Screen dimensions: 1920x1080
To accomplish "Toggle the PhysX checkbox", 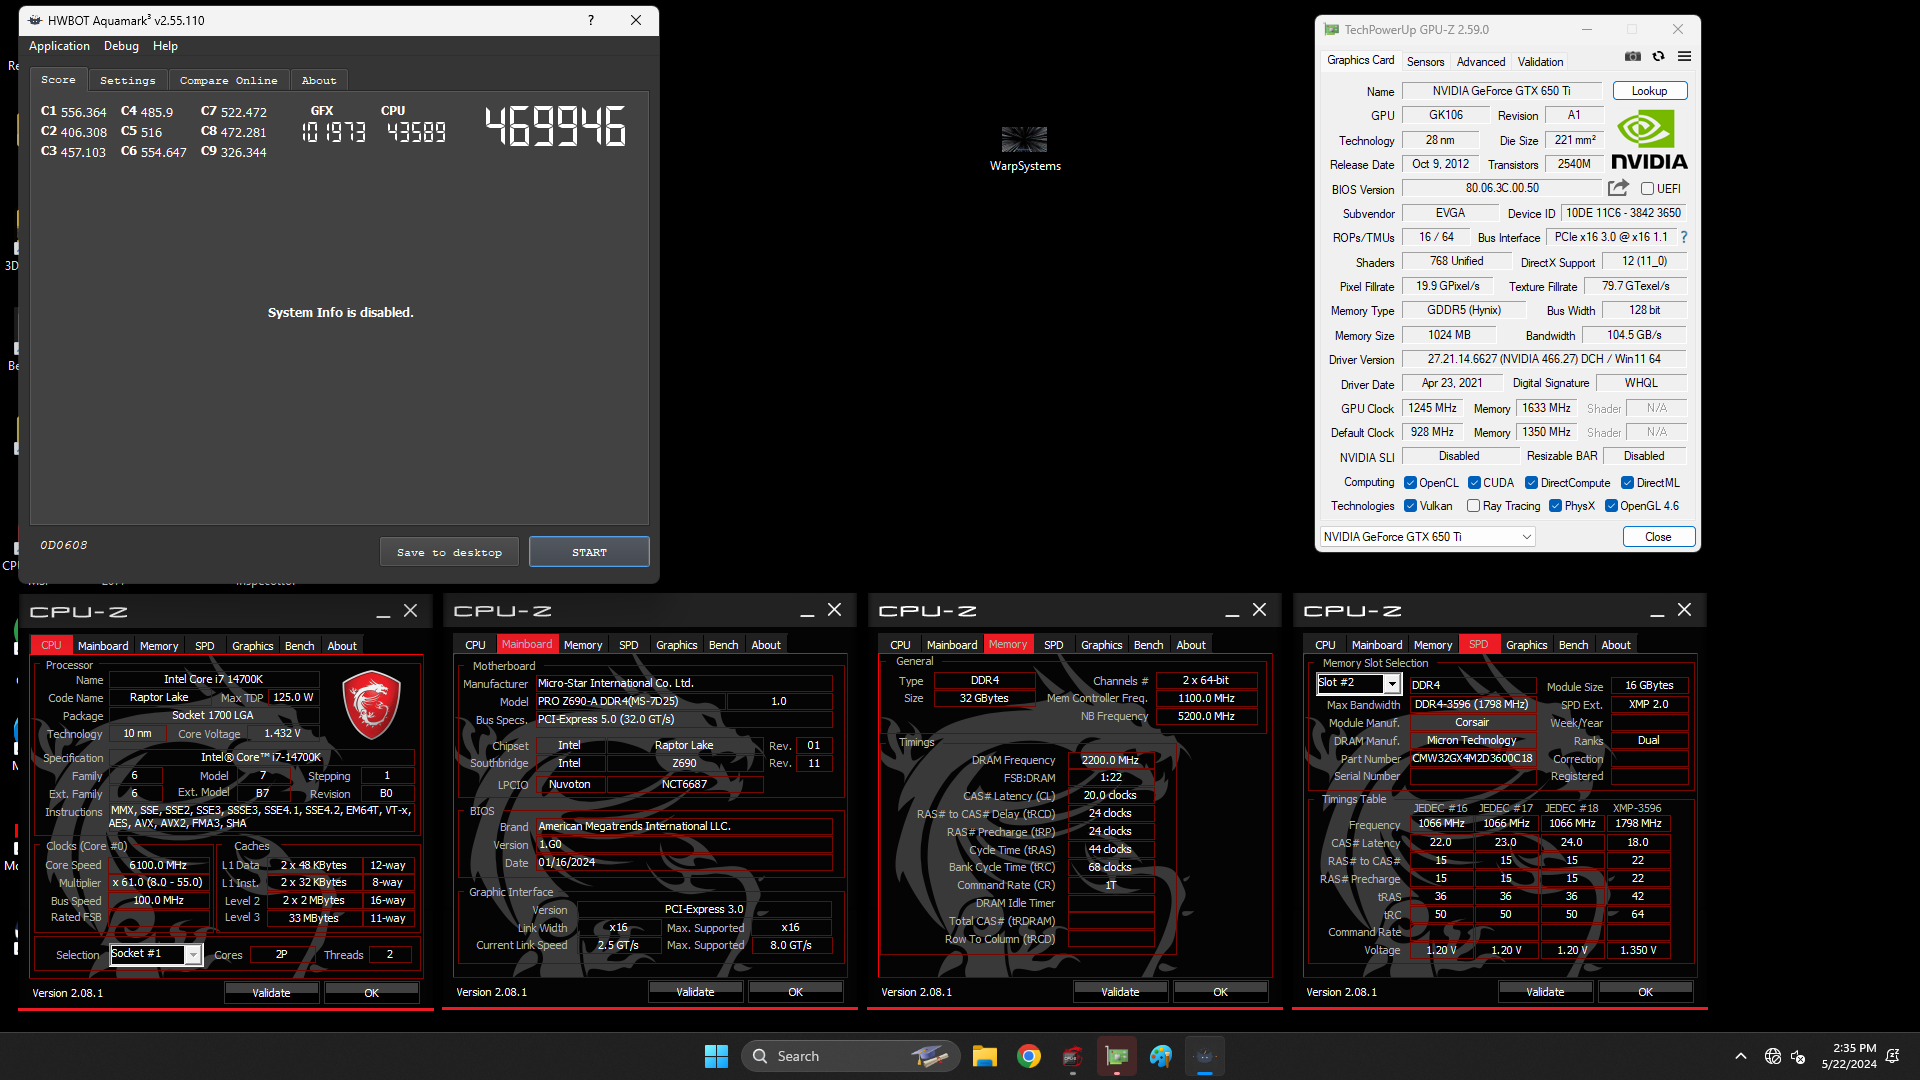I will tap(1555, 506).
